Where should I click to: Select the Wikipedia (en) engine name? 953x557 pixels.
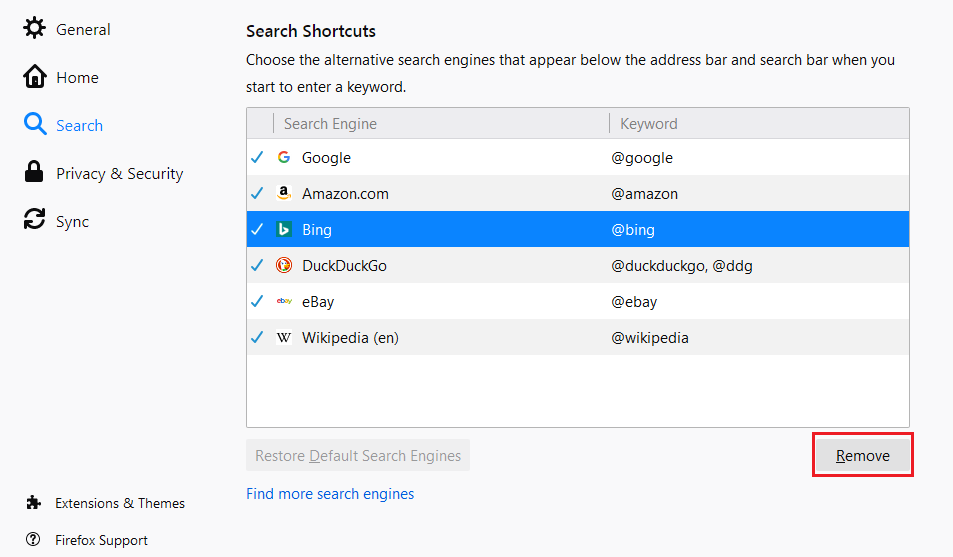[x=350, y=338]
